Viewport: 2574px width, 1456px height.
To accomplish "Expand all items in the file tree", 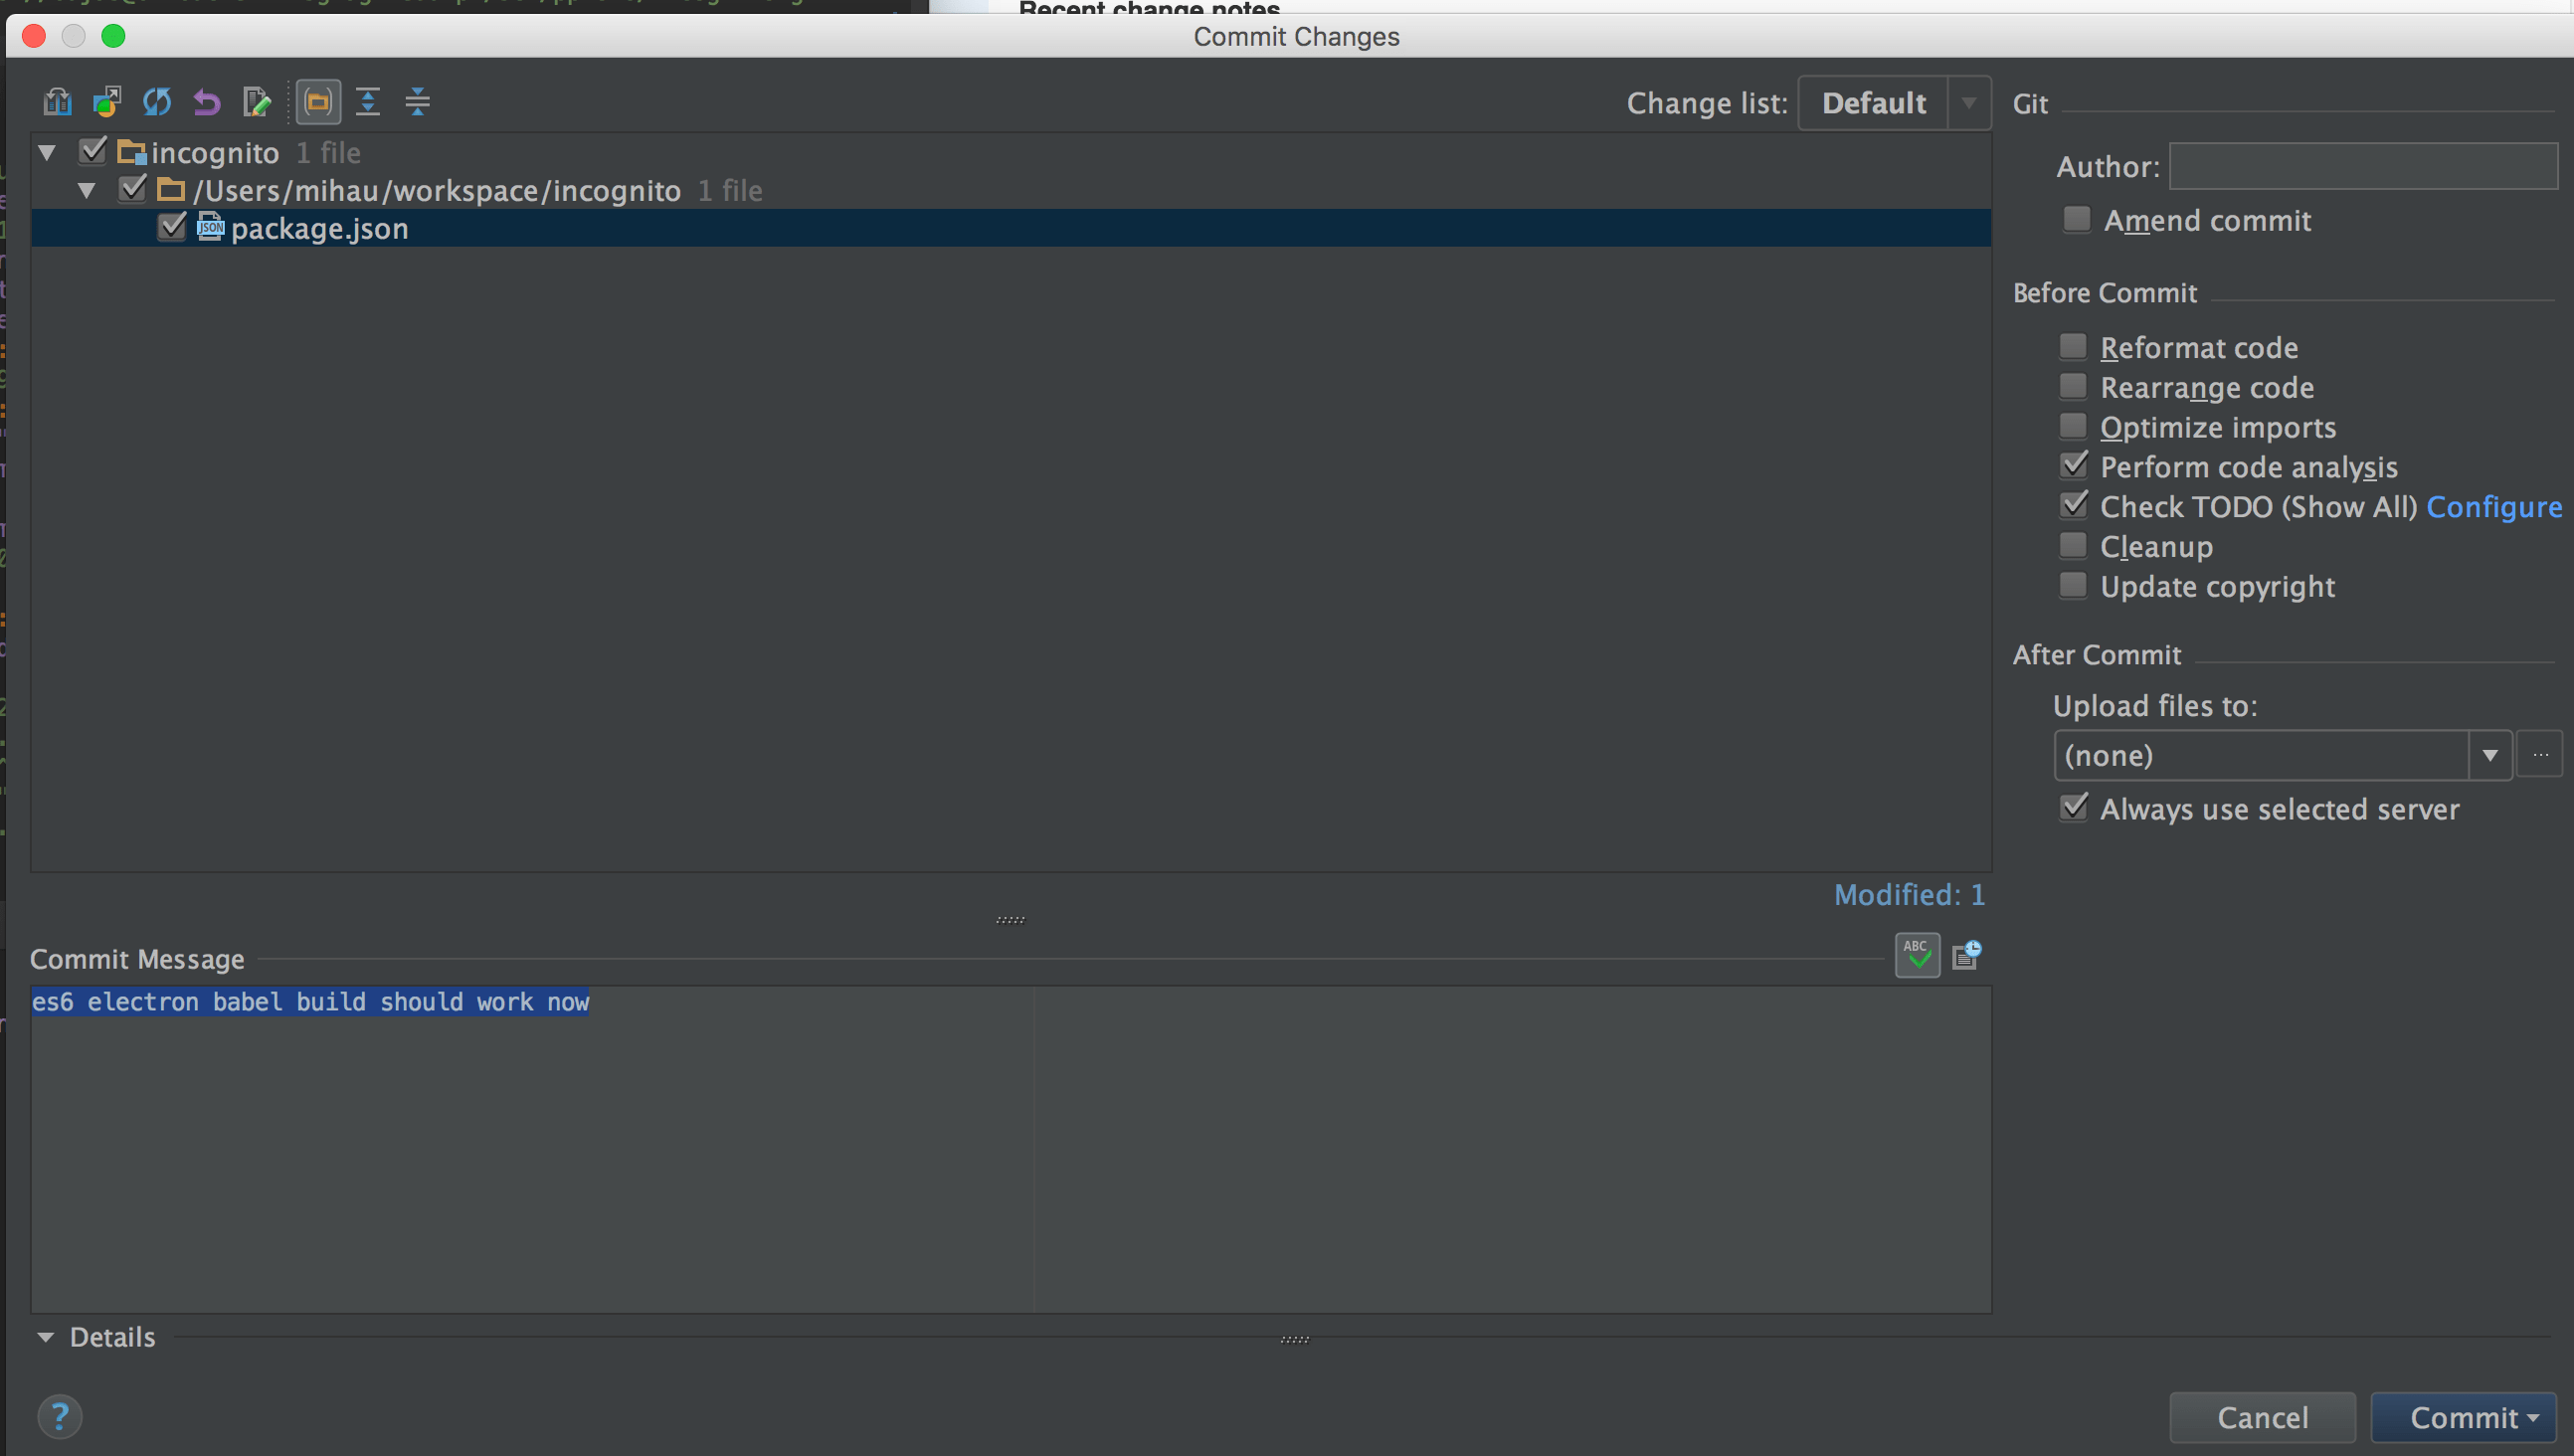I will (x=368, y=101).
